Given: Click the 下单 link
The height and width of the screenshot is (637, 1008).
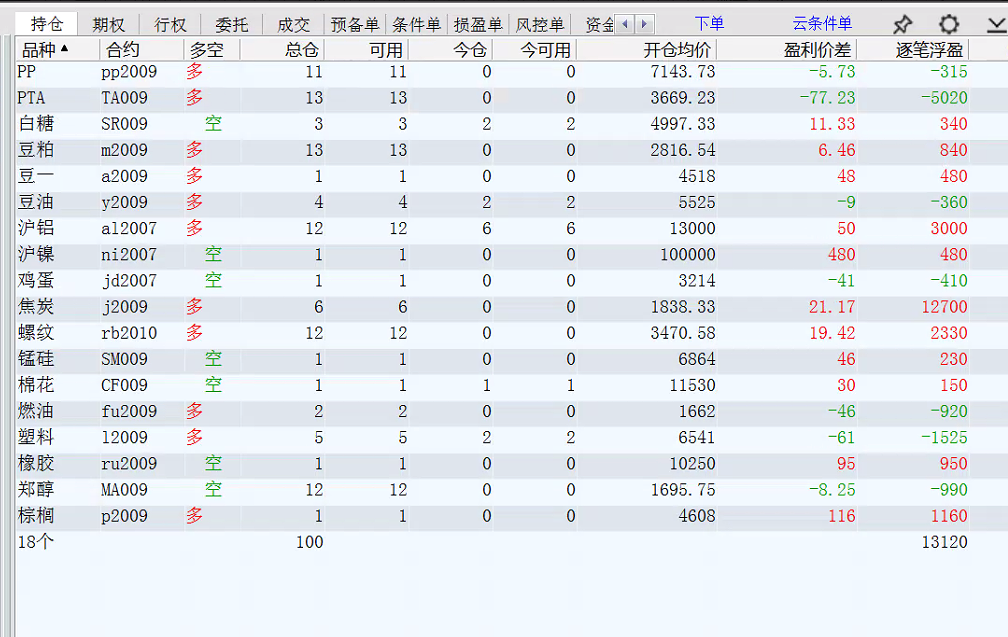Looking at the screenshot, I should point(709,24).
